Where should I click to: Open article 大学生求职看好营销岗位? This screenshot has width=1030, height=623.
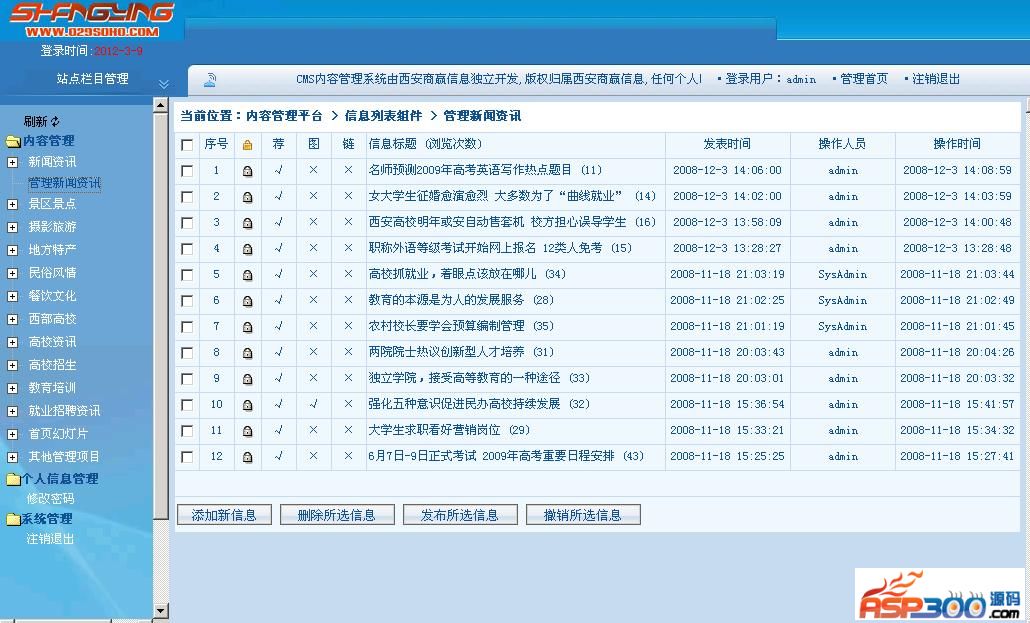(x=434, y=430)
